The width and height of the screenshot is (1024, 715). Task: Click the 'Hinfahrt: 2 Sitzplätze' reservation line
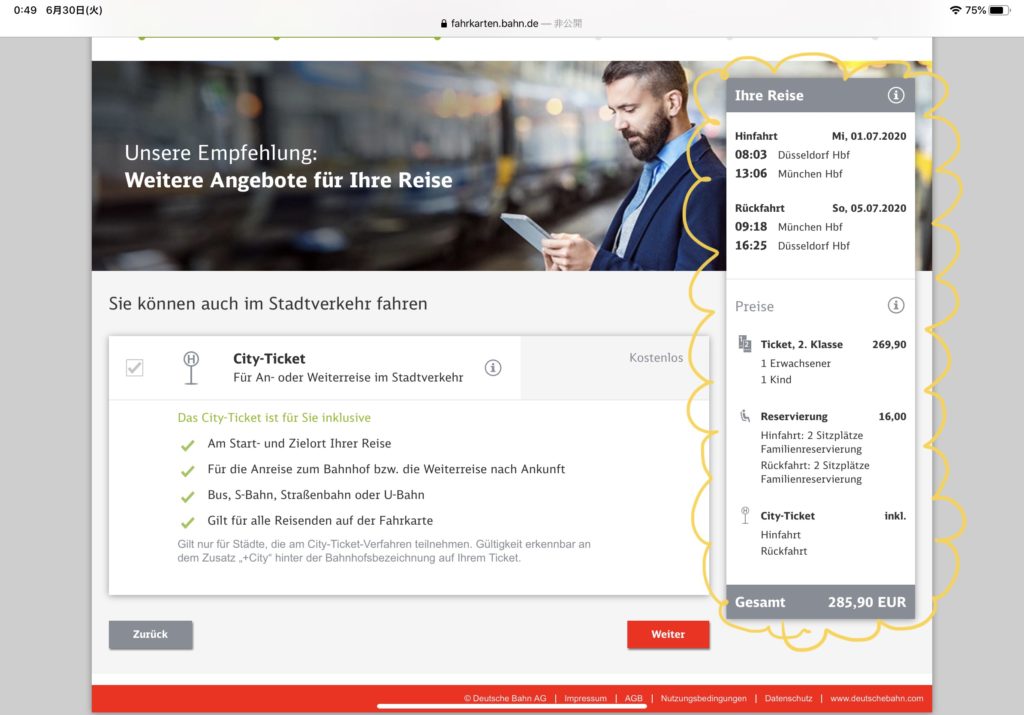coord(812,435)
